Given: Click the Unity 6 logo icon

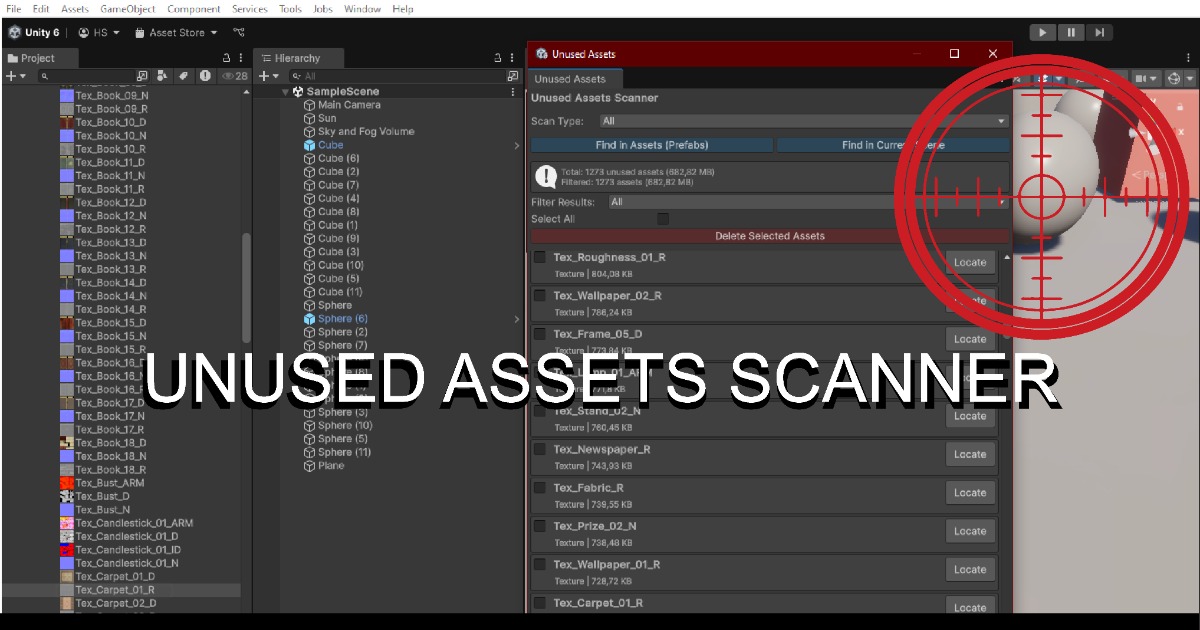Looking at the screenshot, I should pyautogui.click(x=15, y=33).
